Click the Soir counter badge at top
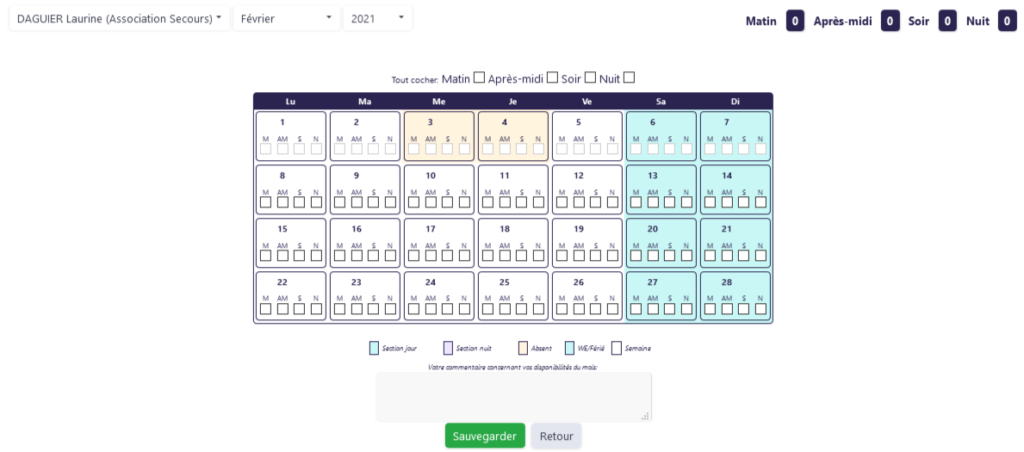 (x=948, y=19)
